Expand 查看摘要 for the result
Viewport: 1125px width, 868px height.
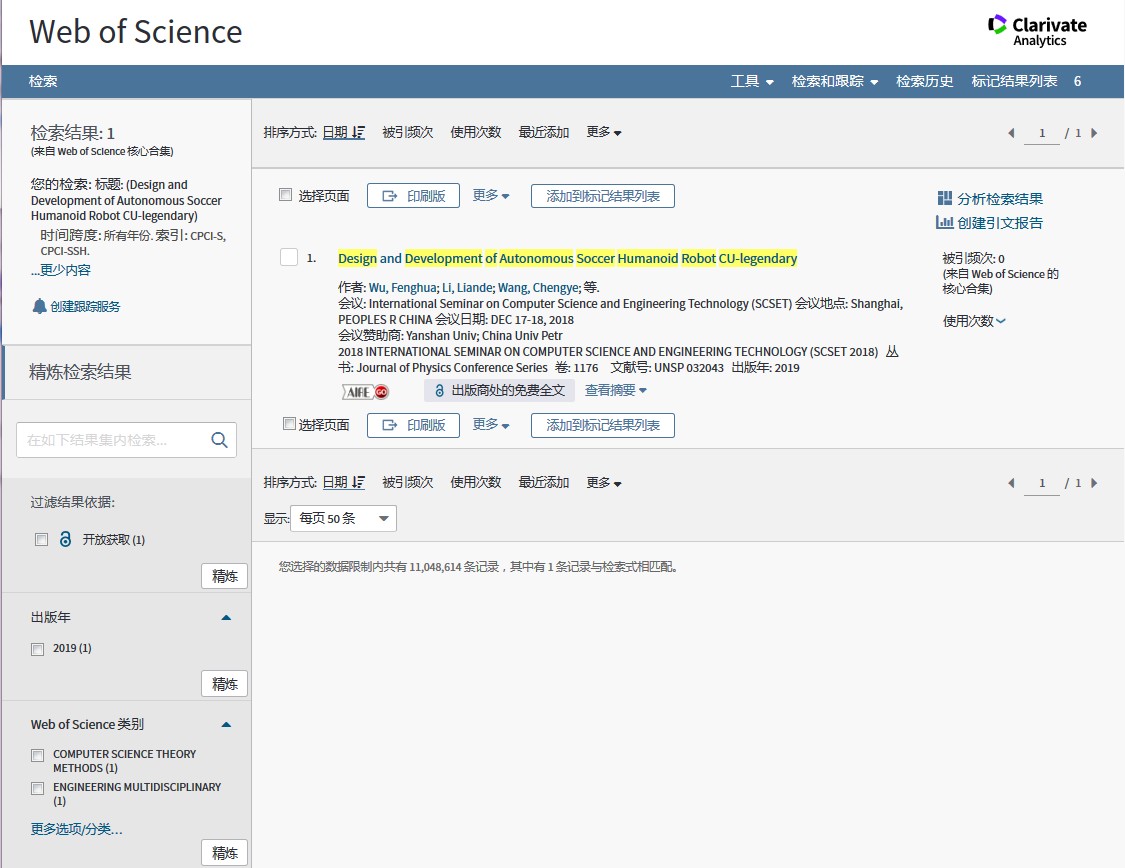tap(616, 390)
